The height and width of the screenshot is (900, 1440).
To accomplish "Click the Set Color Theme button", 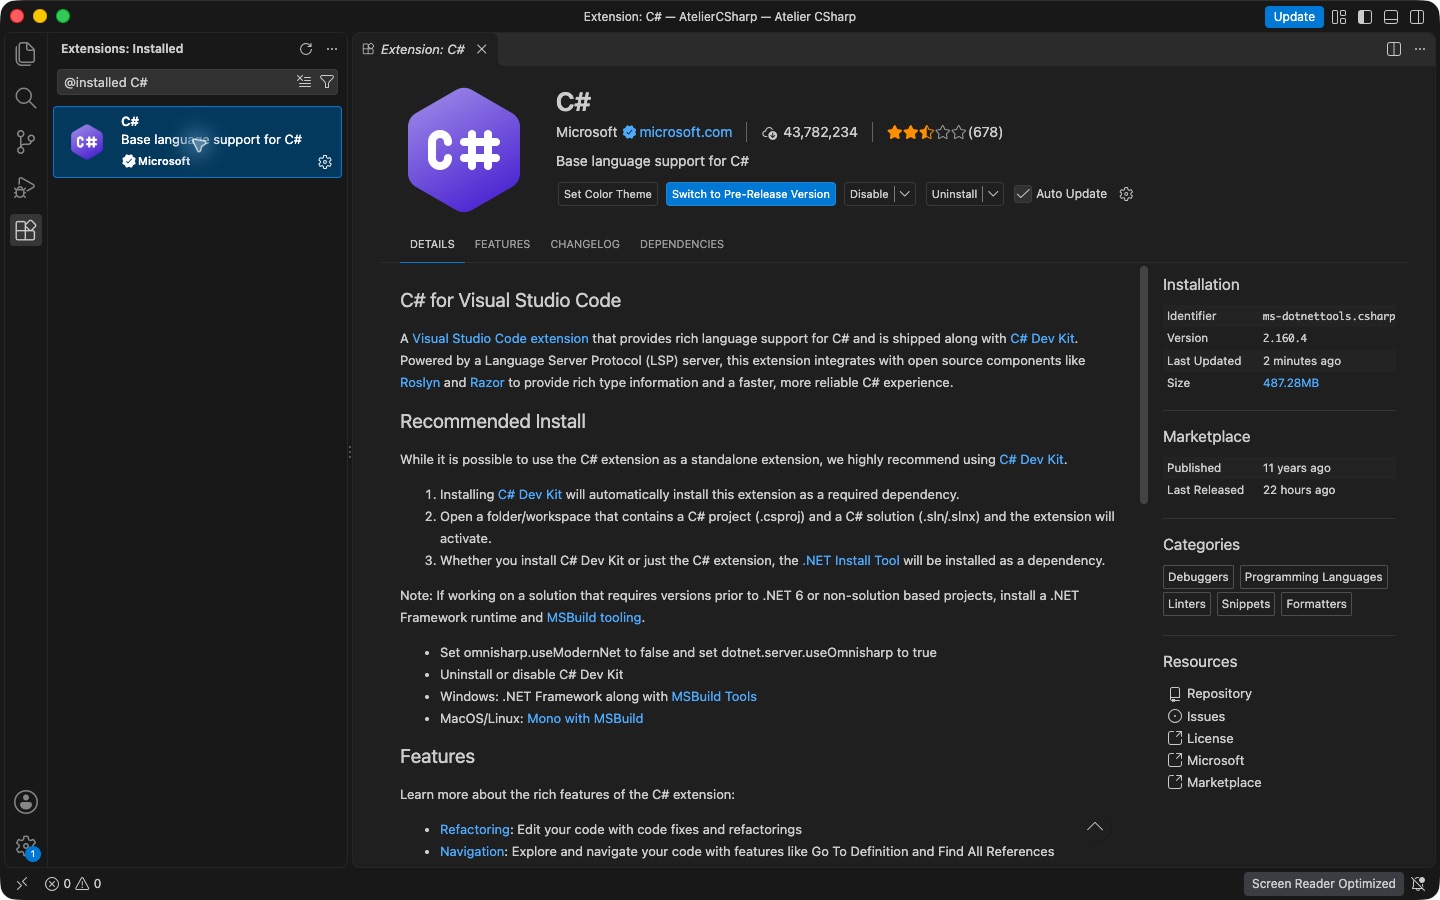I will pyautogui.click(x=608, y=194).
